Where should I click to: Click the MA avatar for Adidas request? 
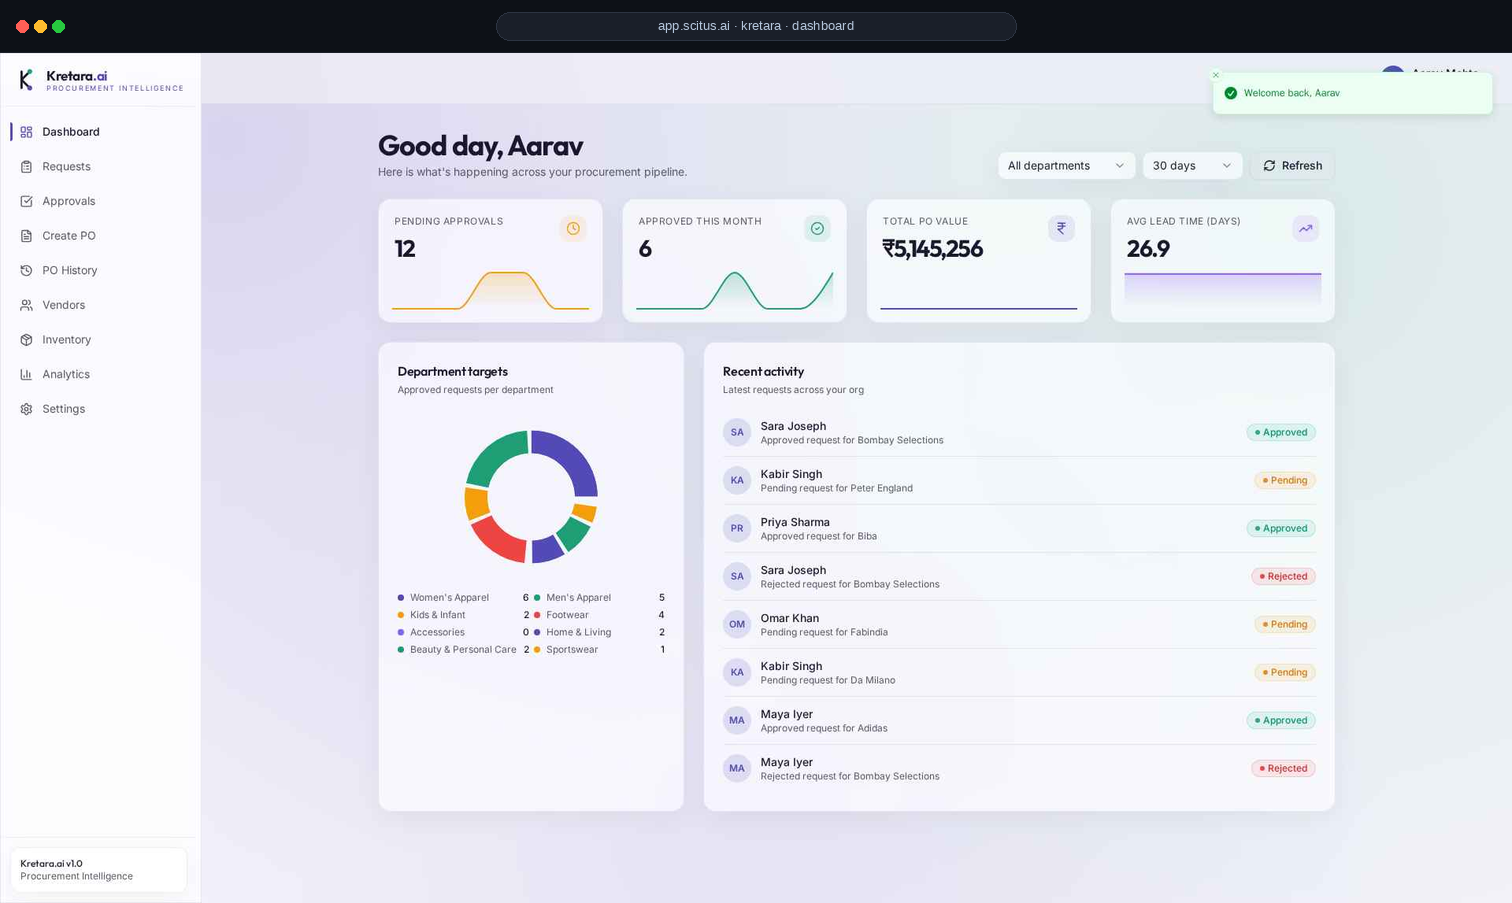point(737,720)
